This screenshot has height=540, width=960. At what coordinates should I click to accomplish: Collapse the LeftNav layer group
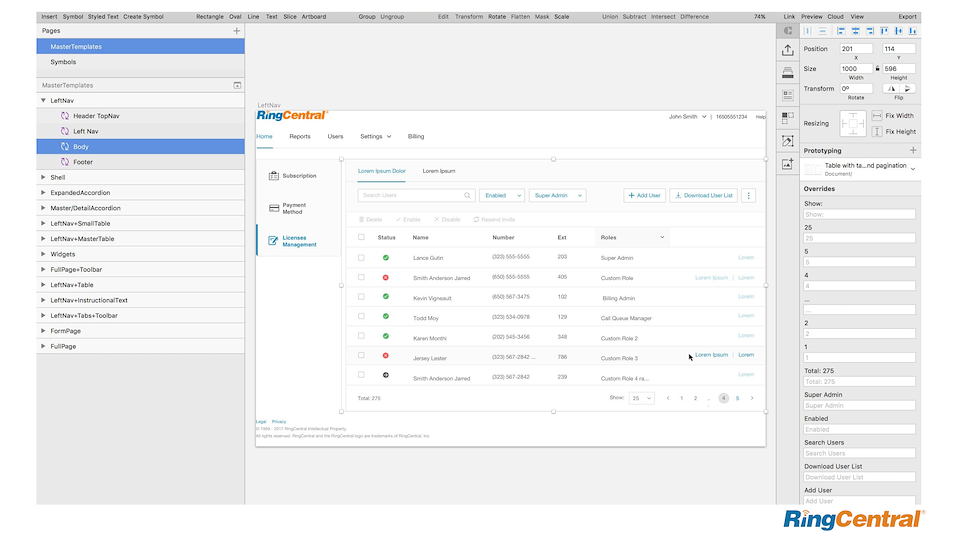coord(43,101)
